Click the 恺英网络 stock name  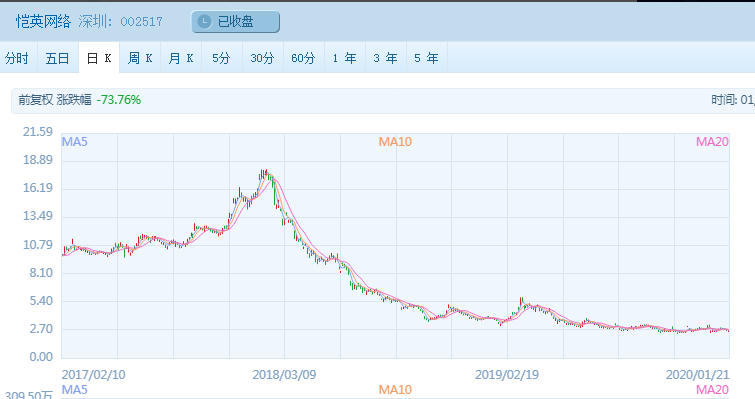pyautogui.click(x=43, y=22)
